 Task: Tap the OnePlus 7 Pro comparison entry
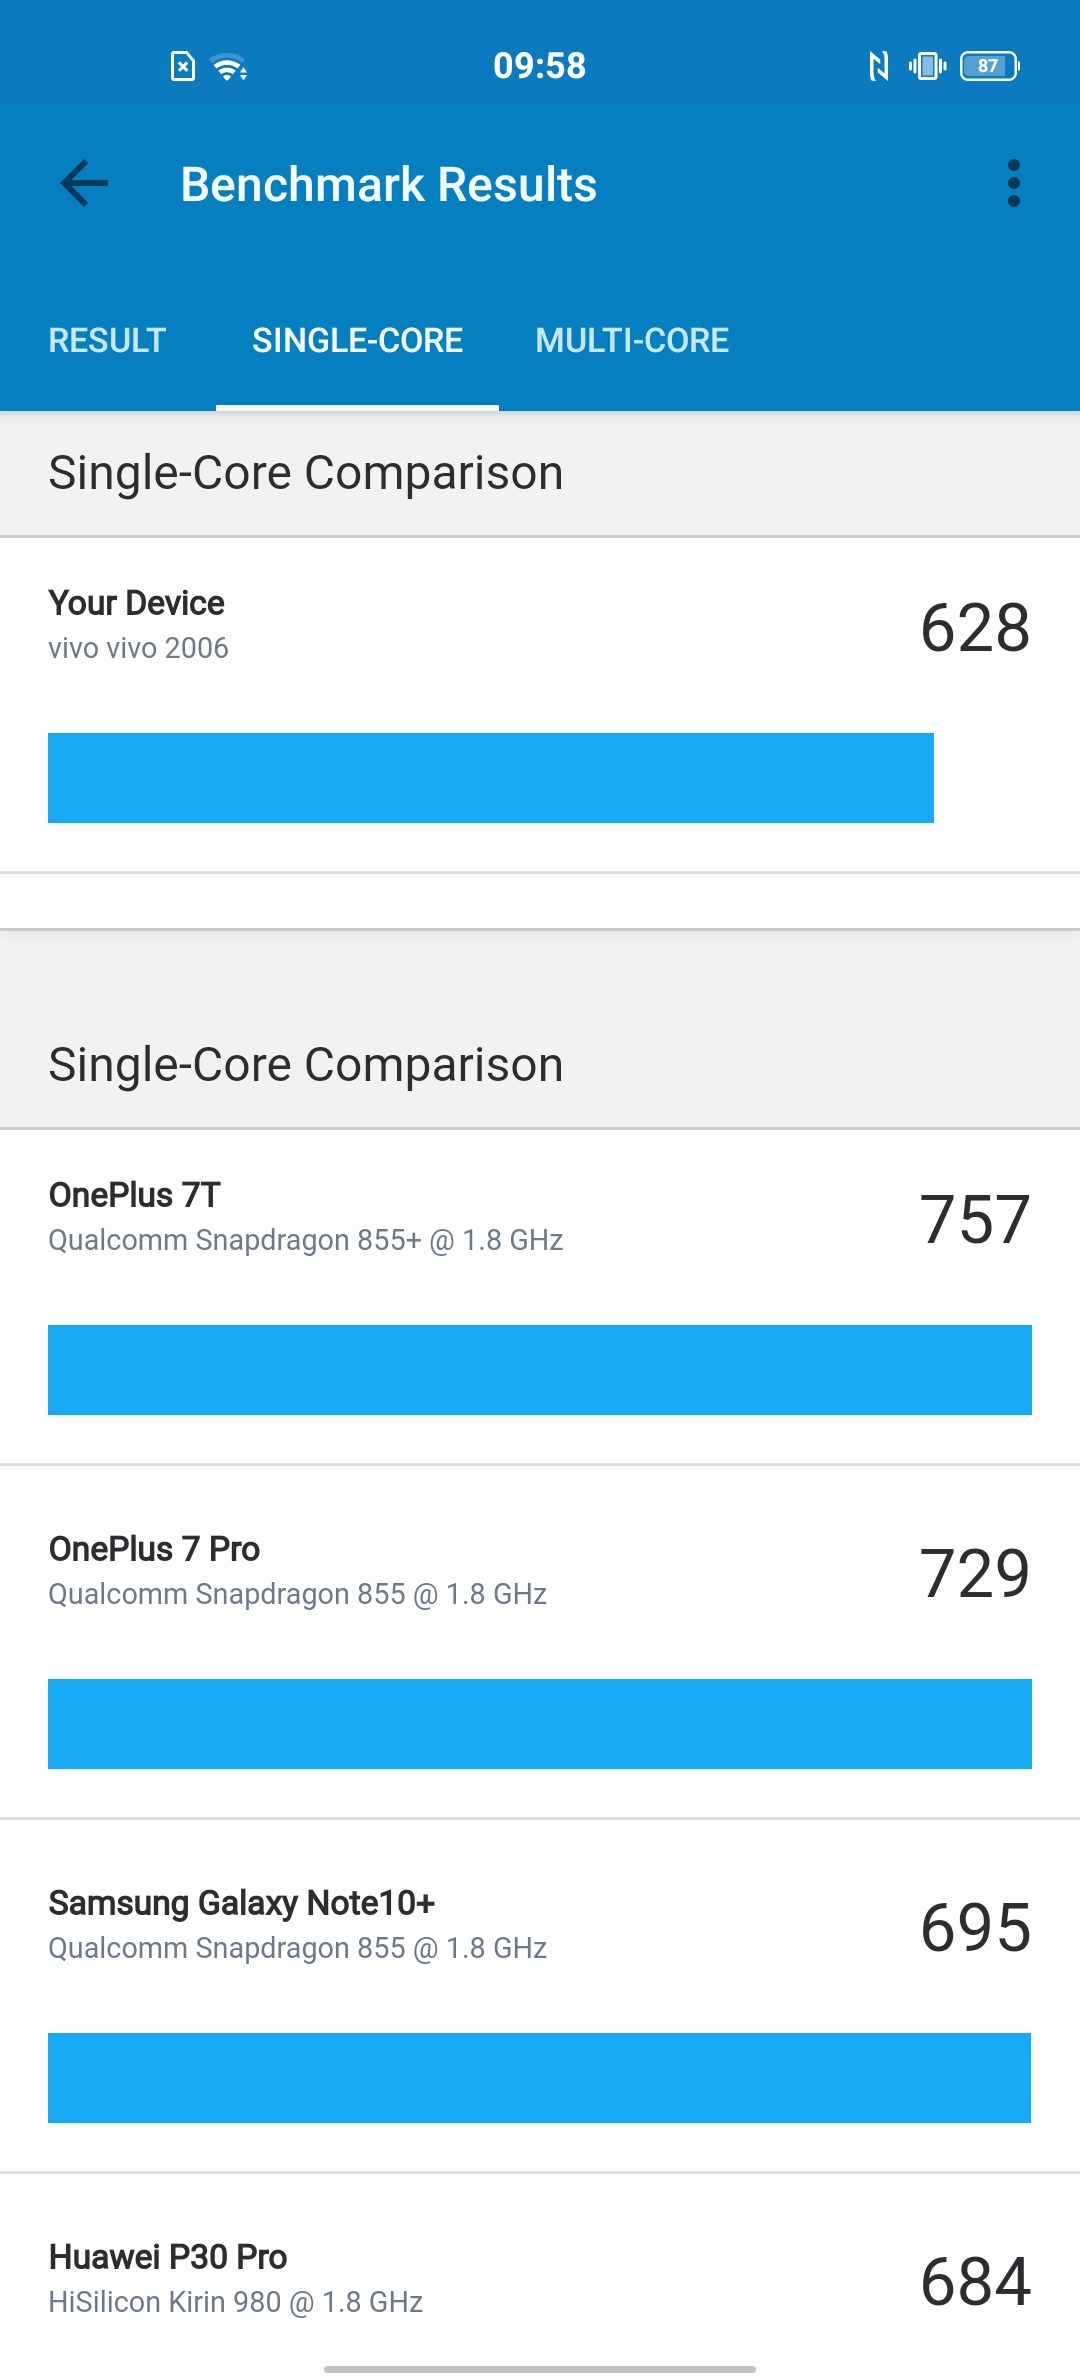point(540,1642)
